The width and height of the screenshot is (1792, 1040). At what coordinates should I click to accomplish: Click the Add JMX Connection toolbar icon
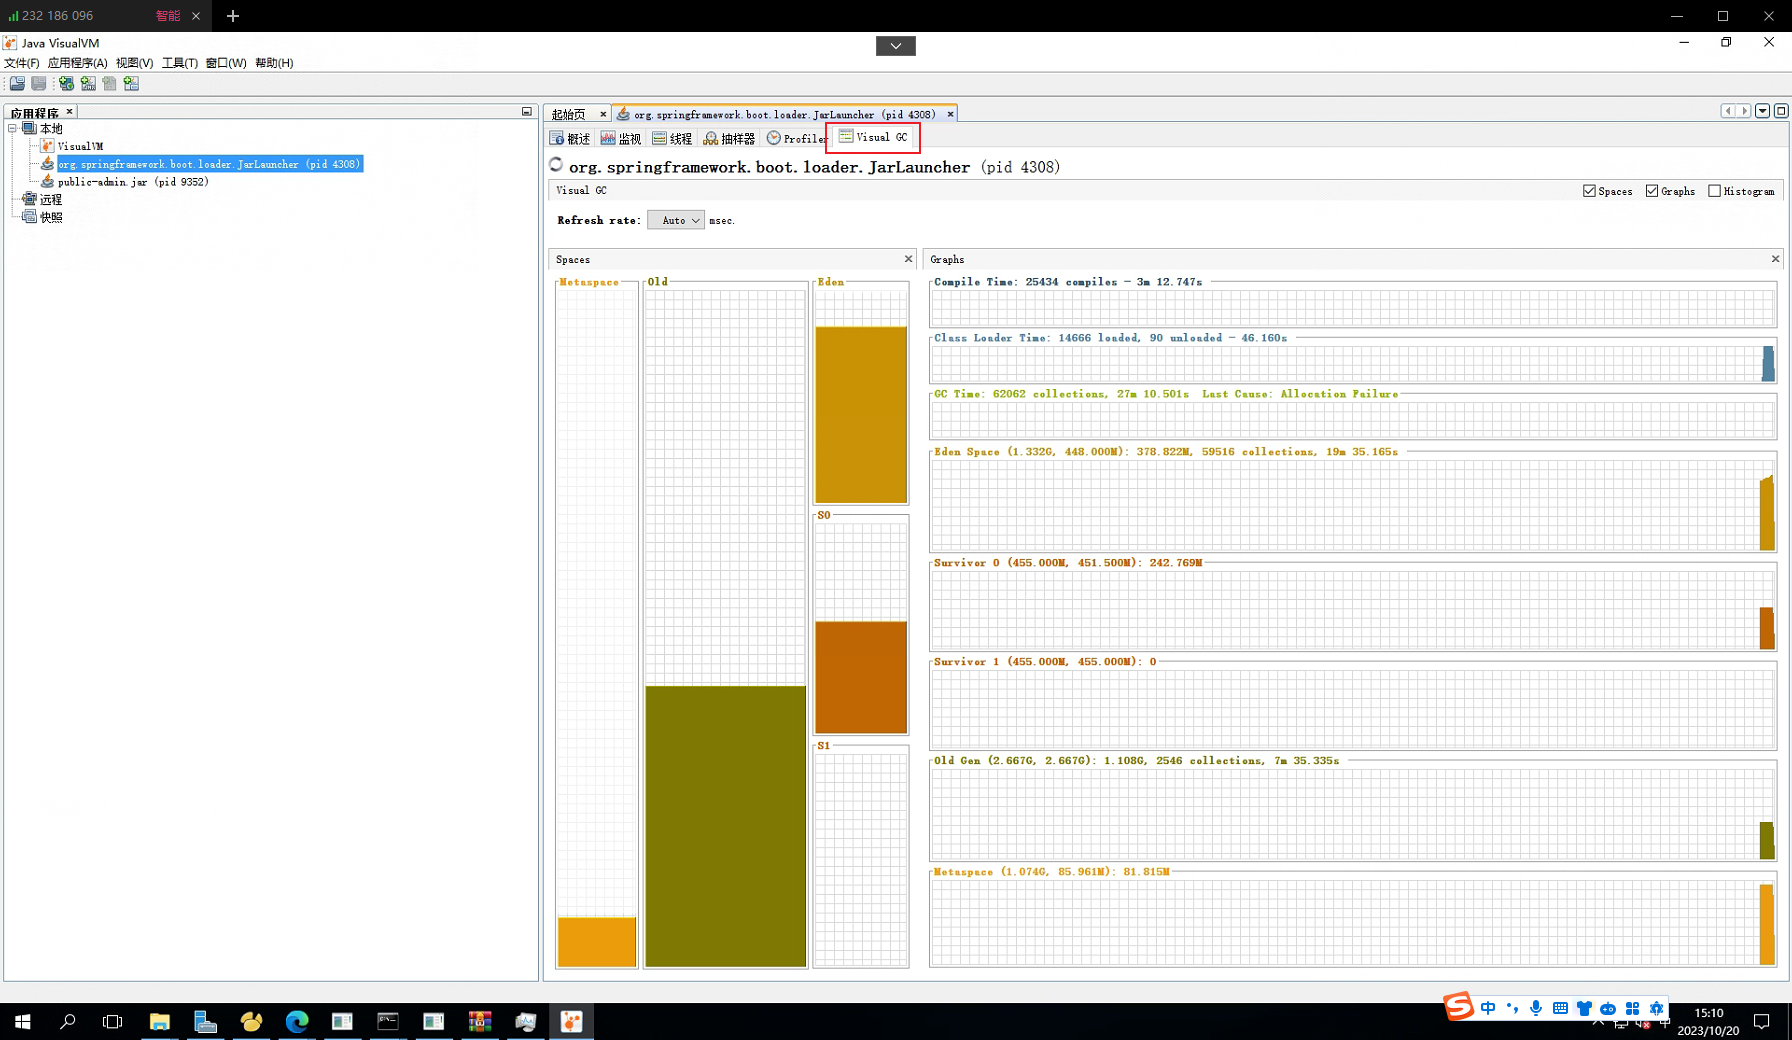coord(88,84)
